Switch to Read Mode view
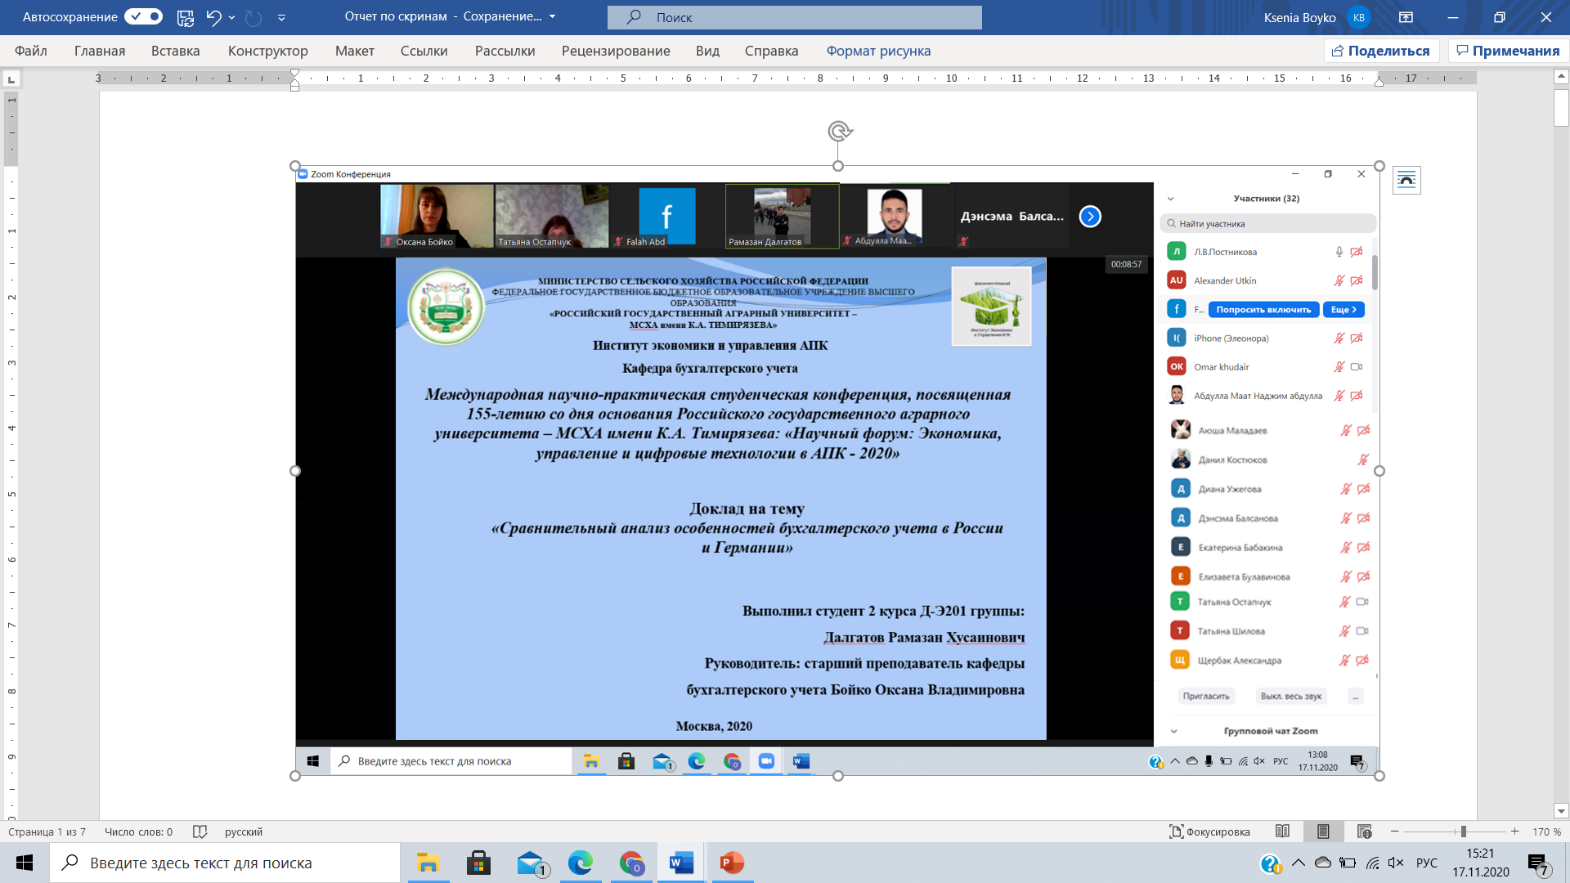 [1282, 832]
